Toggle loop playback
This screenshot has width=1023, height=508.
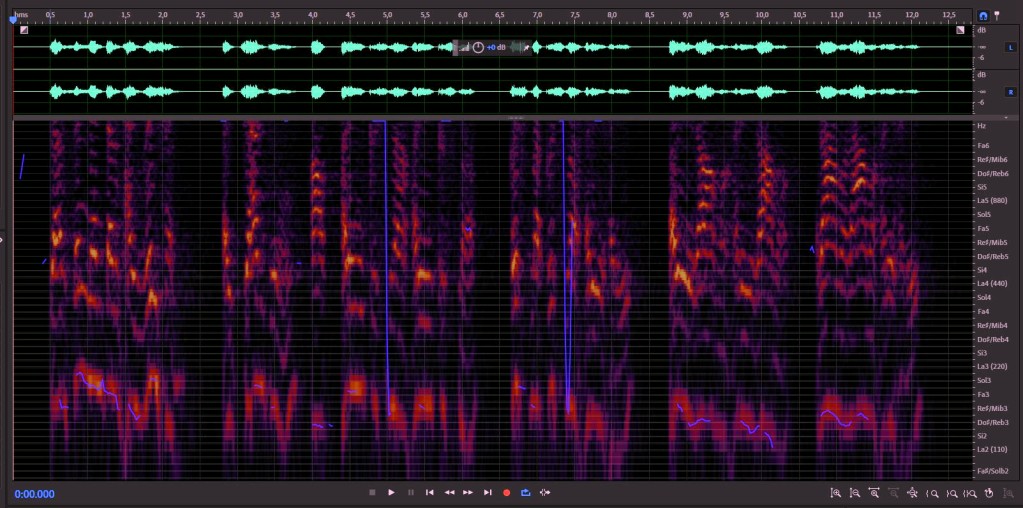526,492
